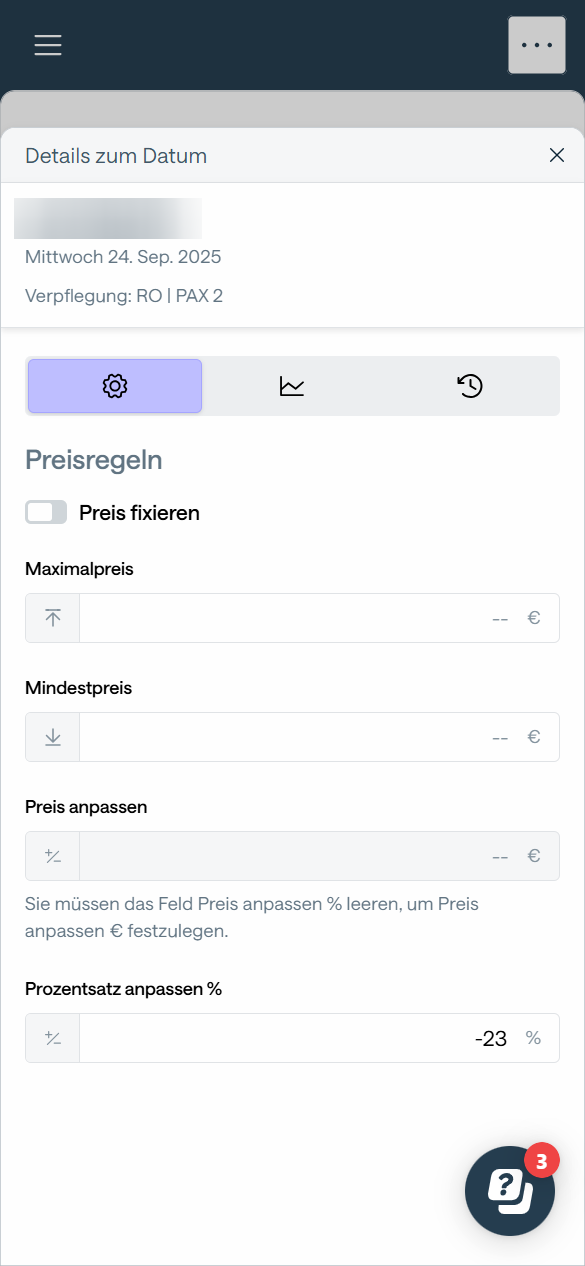Screen dimensions: 585x1266
Task: Click the Maximalpreis upper-limit arrow icon
Action: (53, 618)
